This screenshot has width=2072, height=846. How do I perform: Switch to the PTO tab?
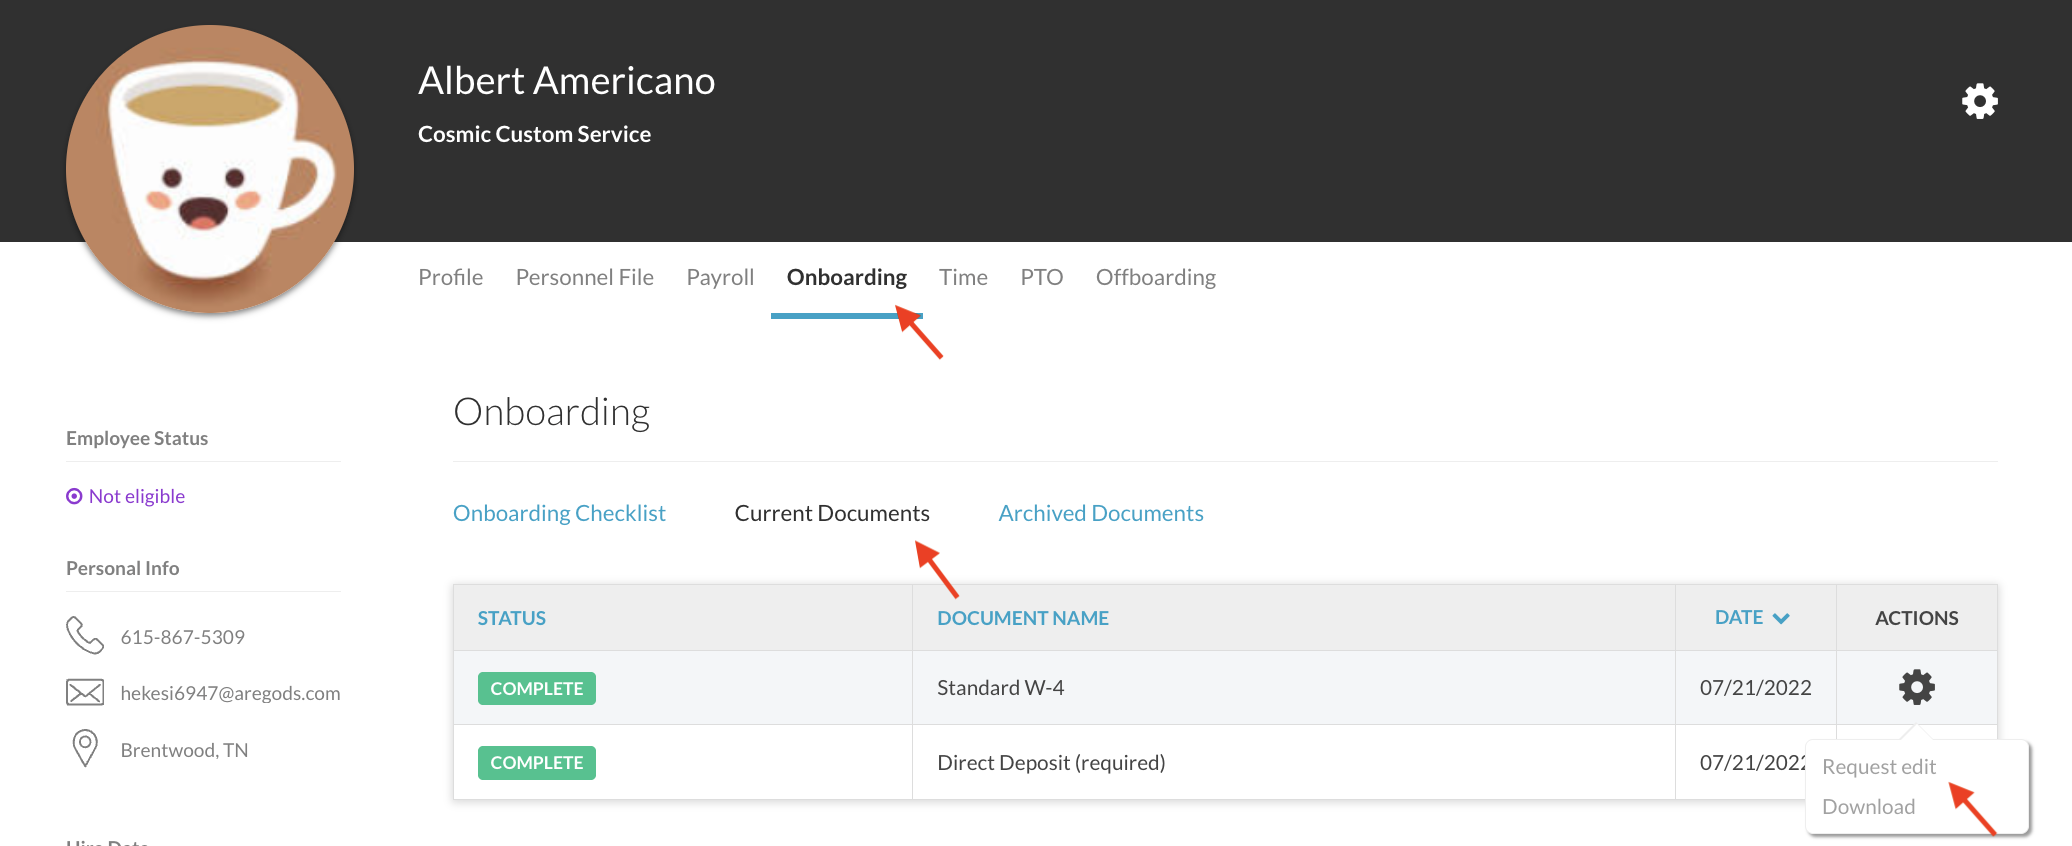coord(1041,277)
